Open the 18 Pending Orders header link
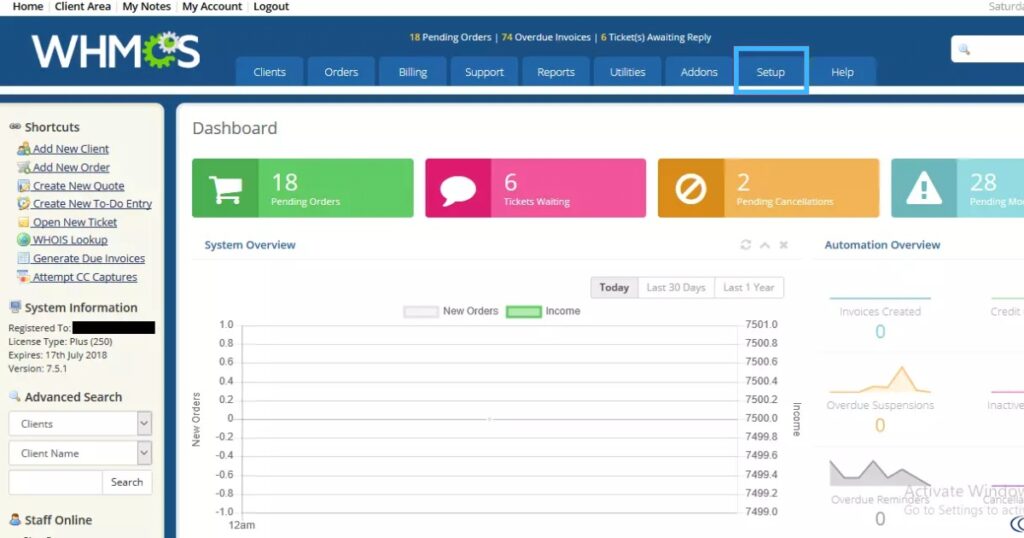 tap(450, 37)
